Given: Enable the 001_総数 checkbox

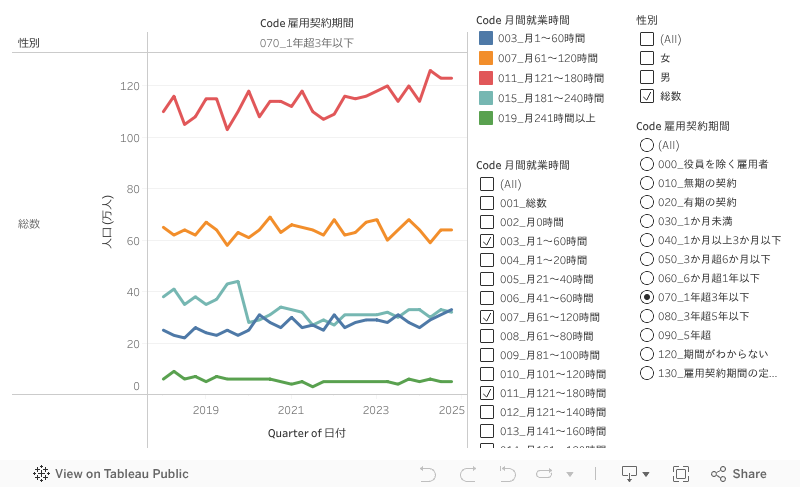Looking at the screenshot, I should [x=487, y=203].
